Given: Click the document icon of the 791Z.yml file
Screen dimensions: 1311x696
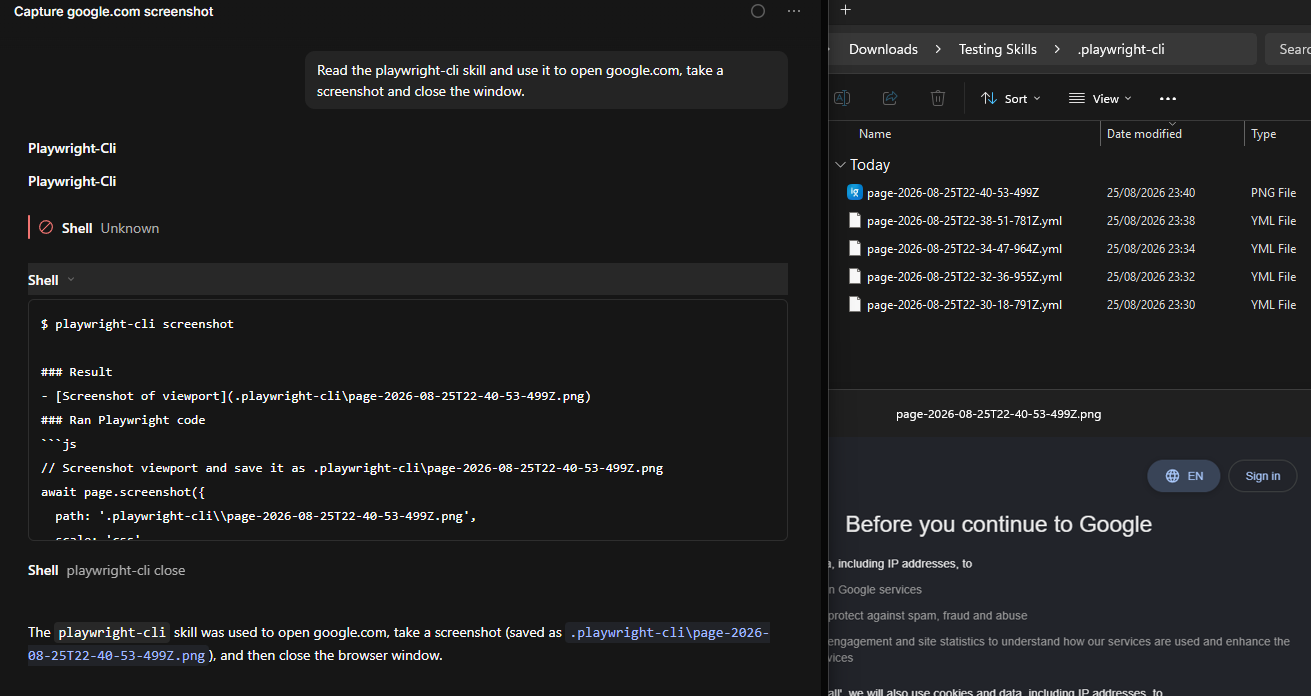Looking at the screenshot, I should click(x=855, y=304).
